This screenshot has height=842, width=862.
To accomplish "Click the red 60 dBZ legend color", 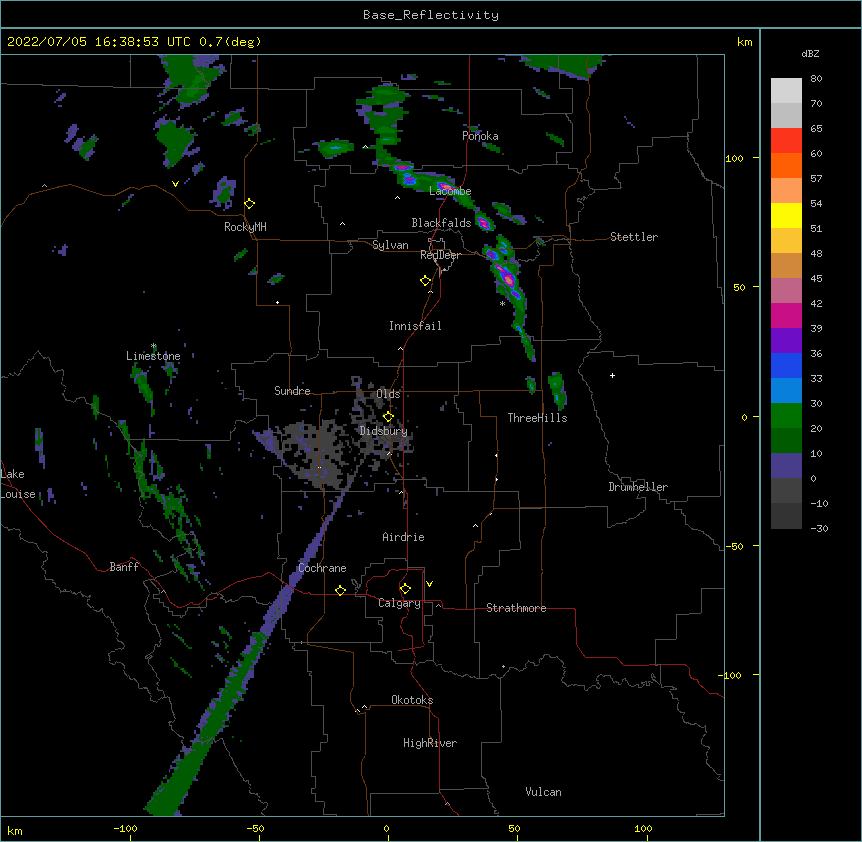I will click(786, 141).
